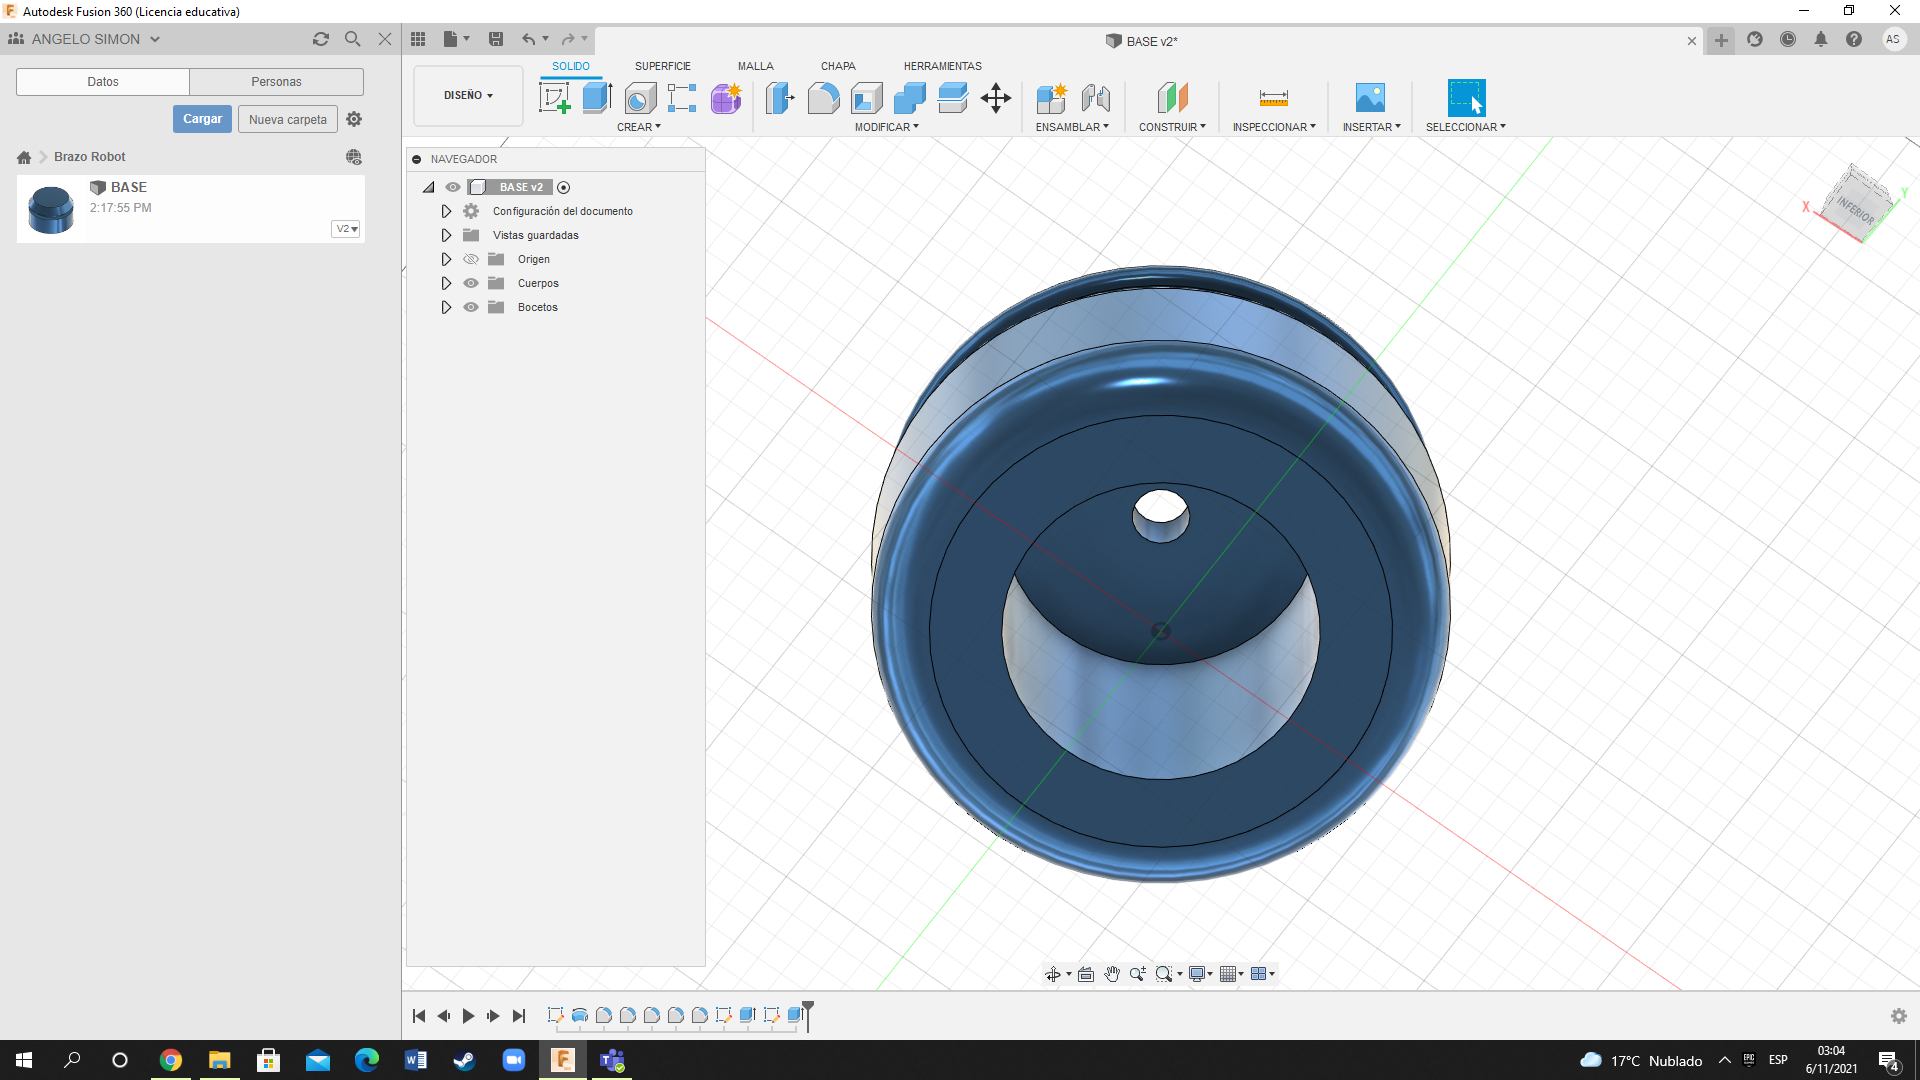This screenshot has width=1920, height=1080.
Task: Open Microsoft Word from the taskbar
Action: 416,1060
